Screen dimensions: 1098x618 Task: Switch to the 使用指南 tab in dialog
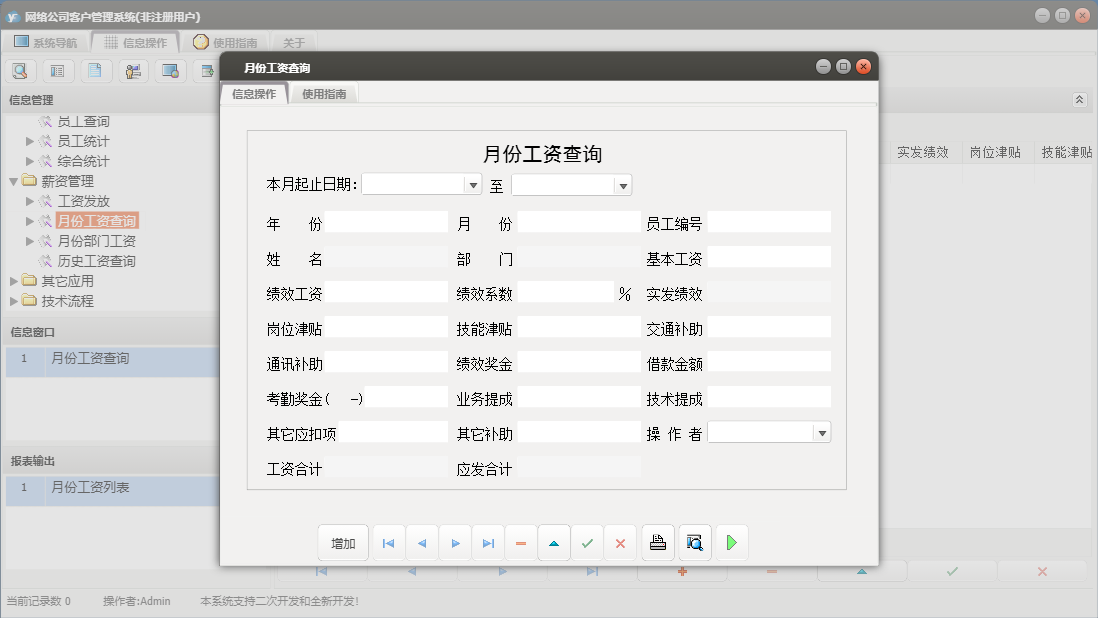point(324,92)
